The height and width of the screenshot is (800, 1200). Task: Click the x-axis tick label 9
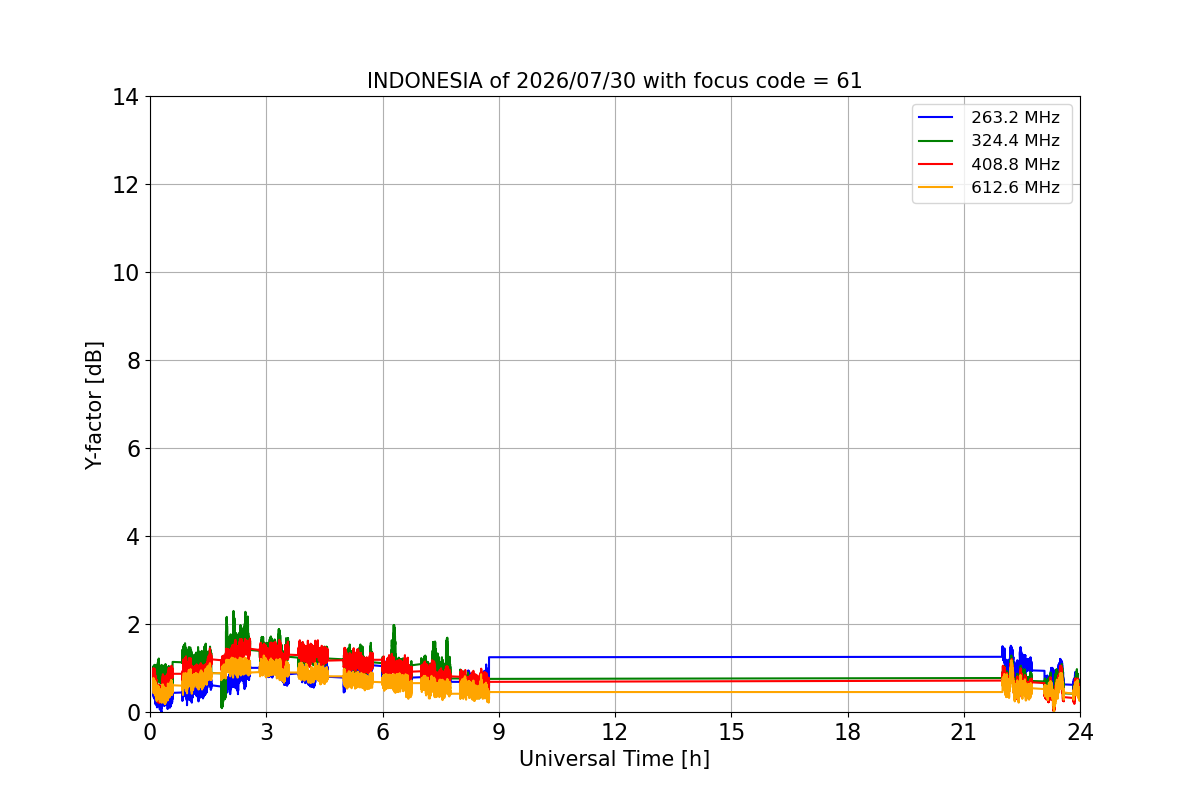click(499, 731)
